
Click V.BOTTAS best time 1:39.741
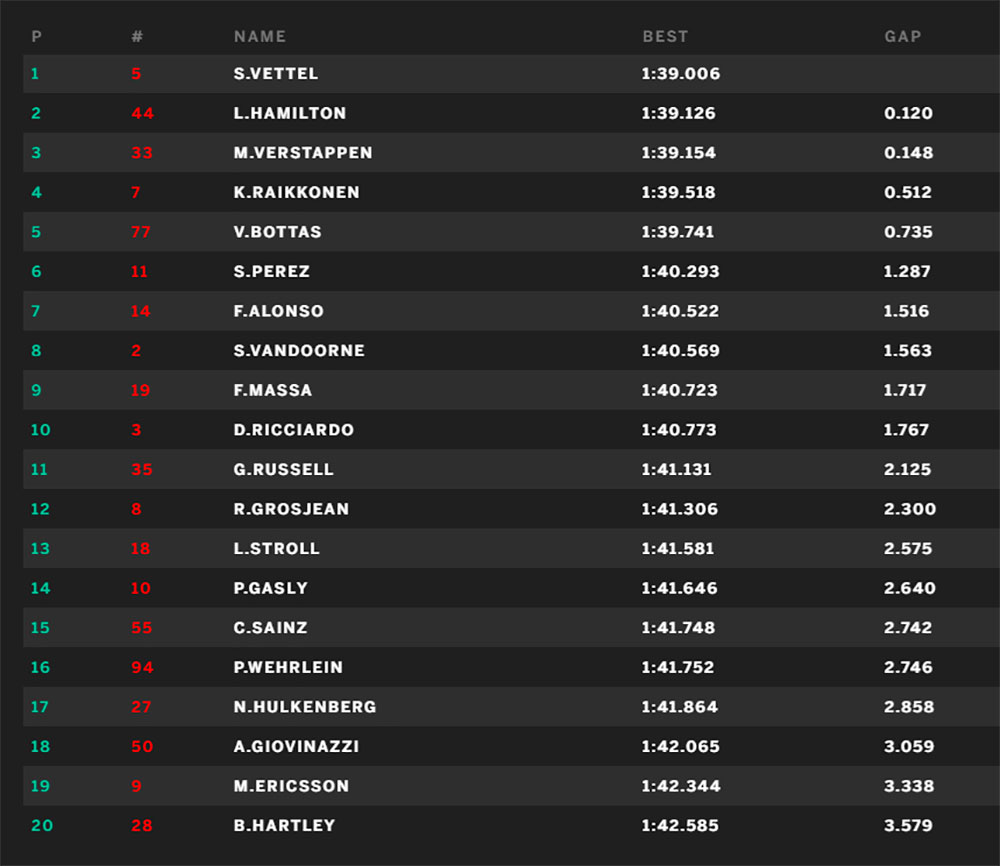point(677,231)
